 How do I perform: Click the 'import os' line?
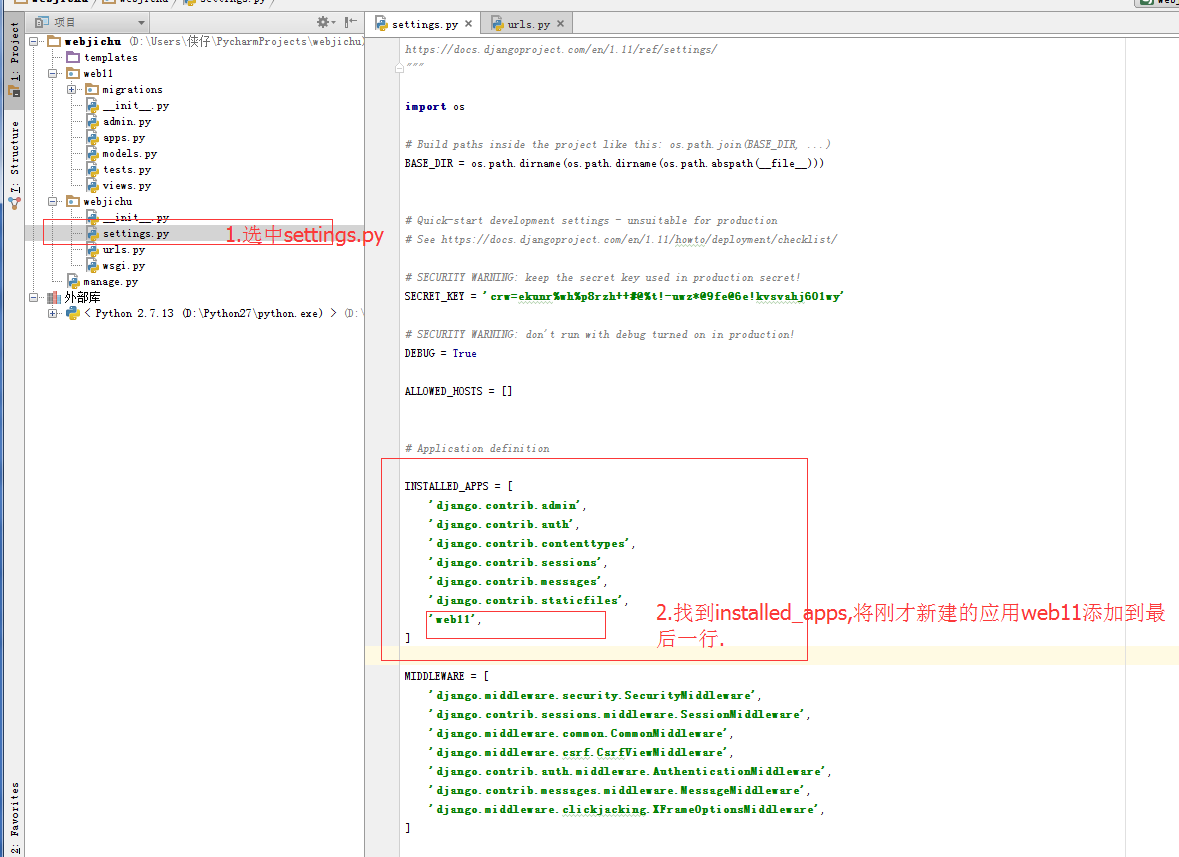[435, 107]
